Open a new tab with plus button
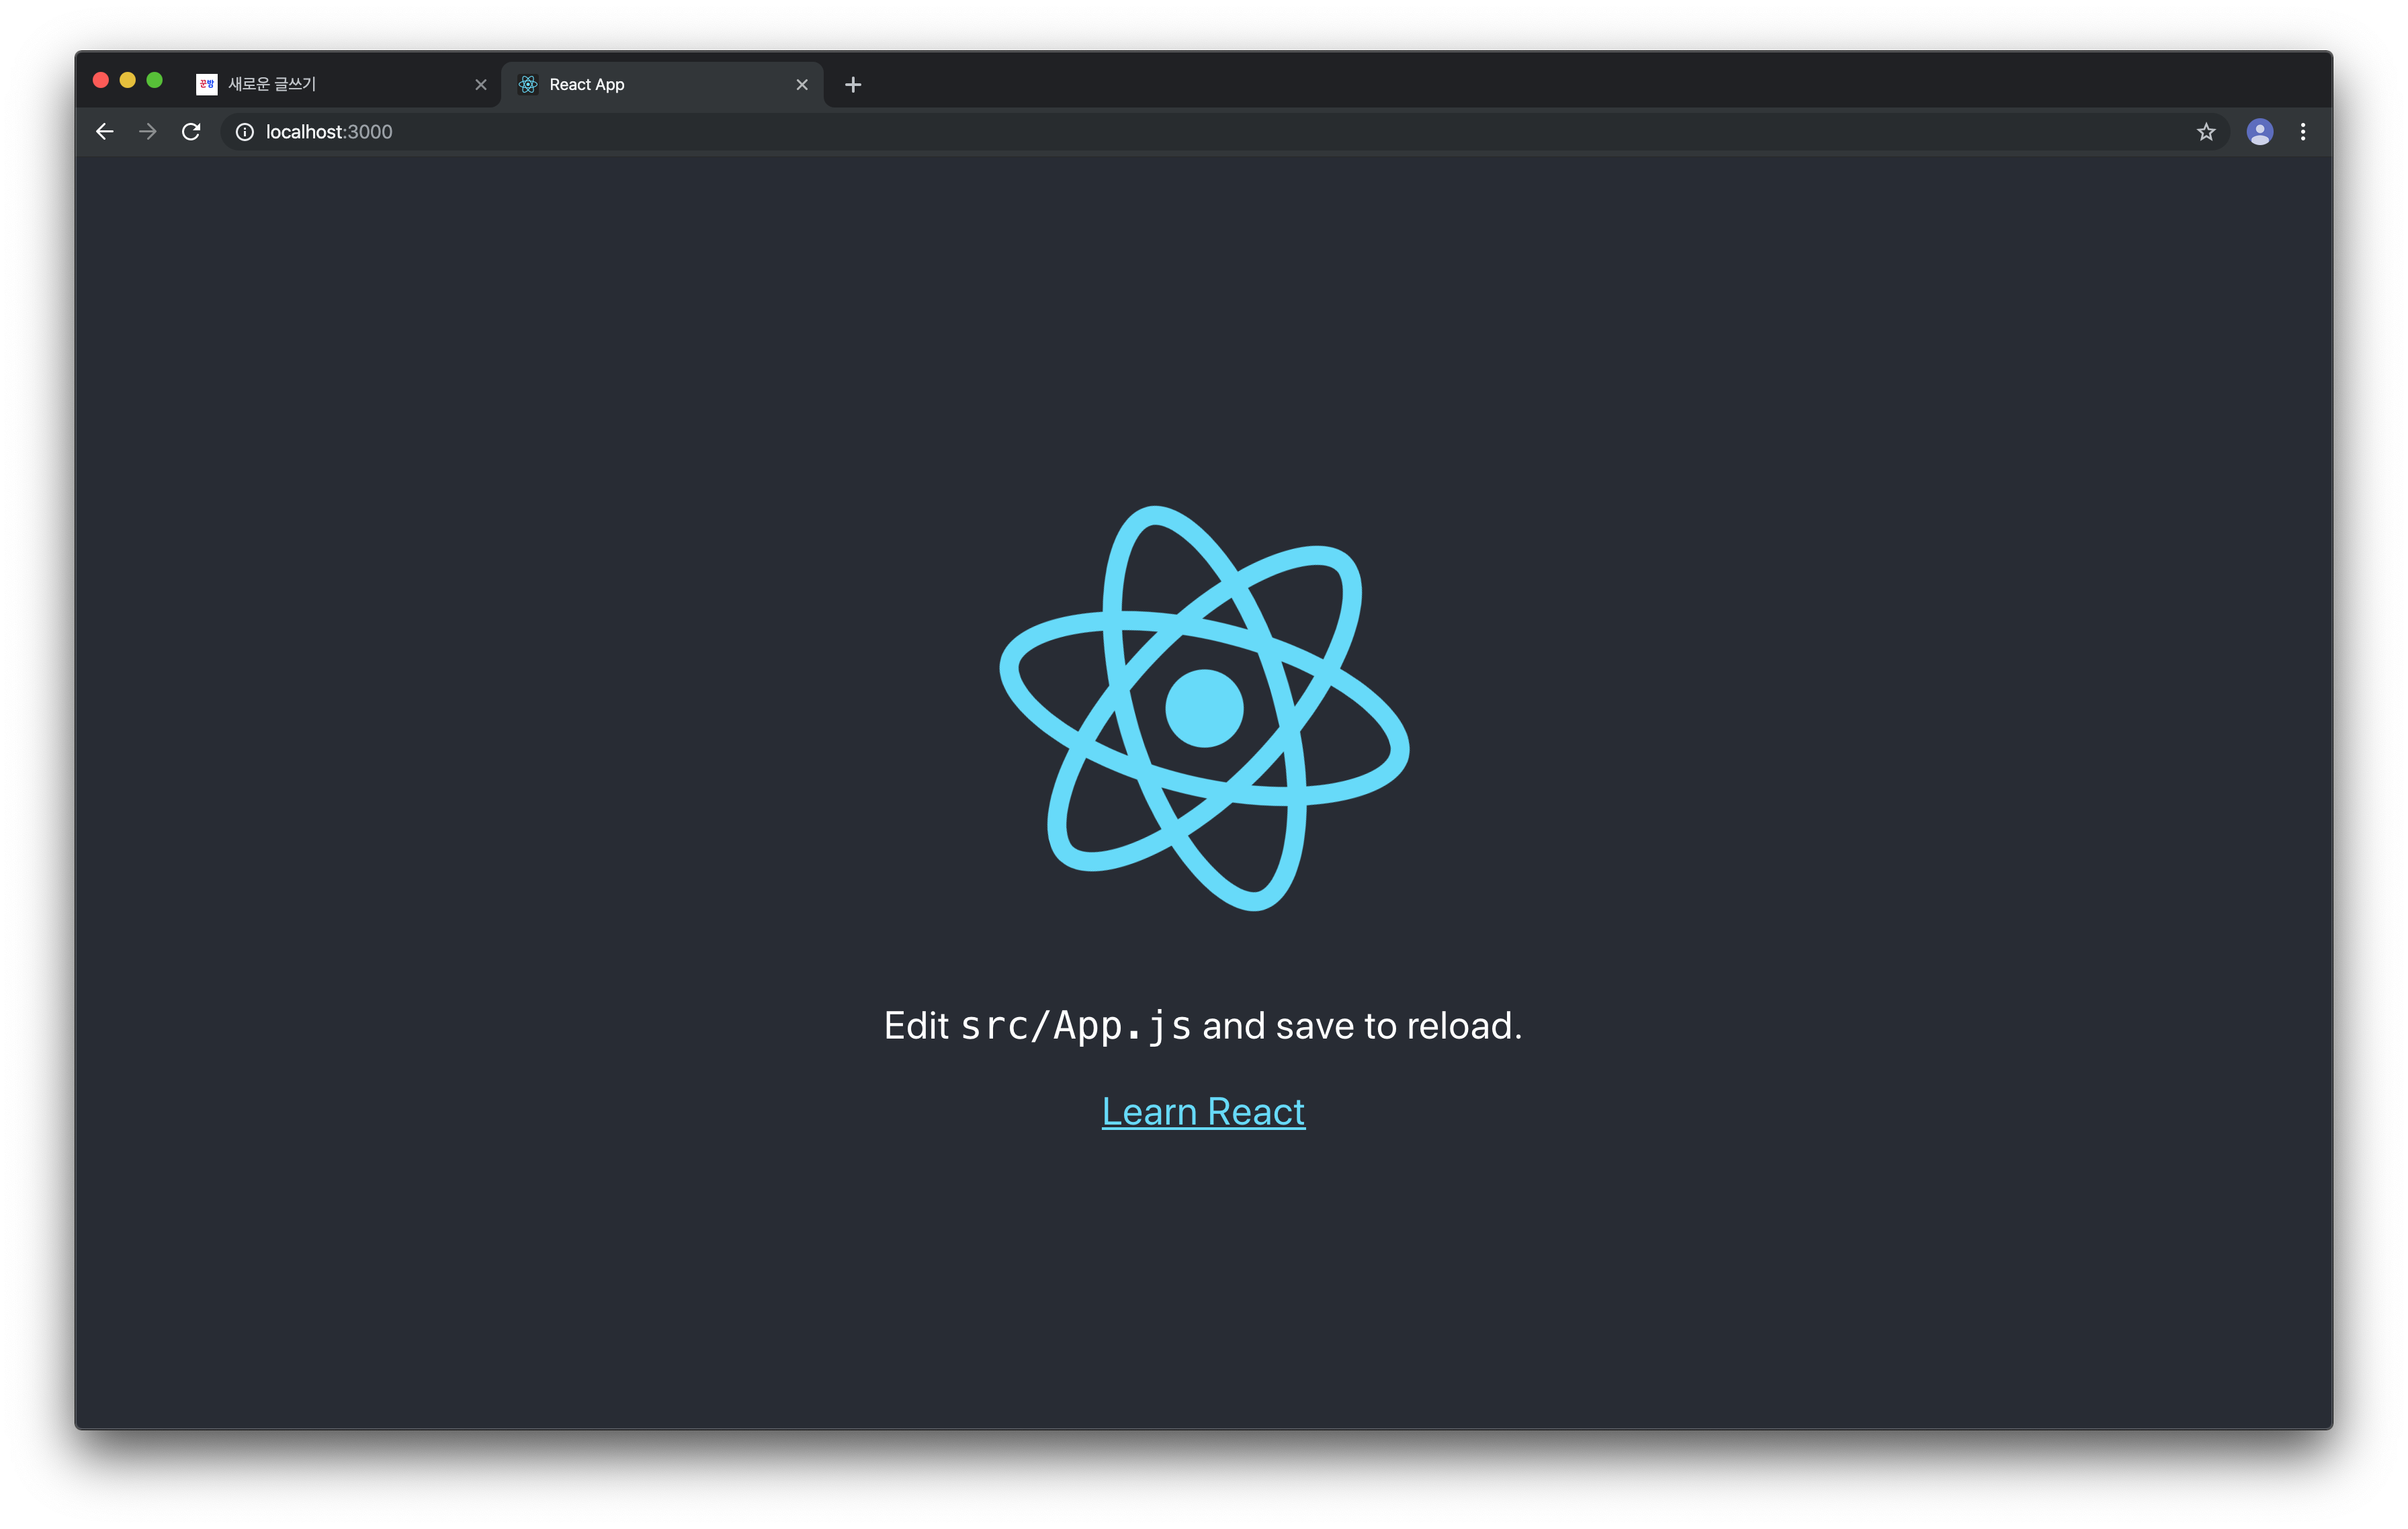Image resolution: width=2408 pixels, height=1529 pixels. [x=853, y=85]
